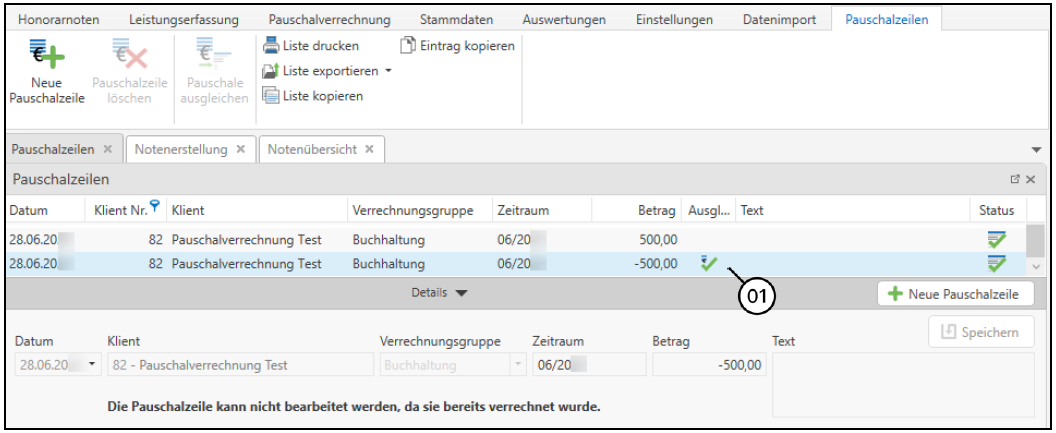Open the tab list overflow arrow

point(1036,149)
